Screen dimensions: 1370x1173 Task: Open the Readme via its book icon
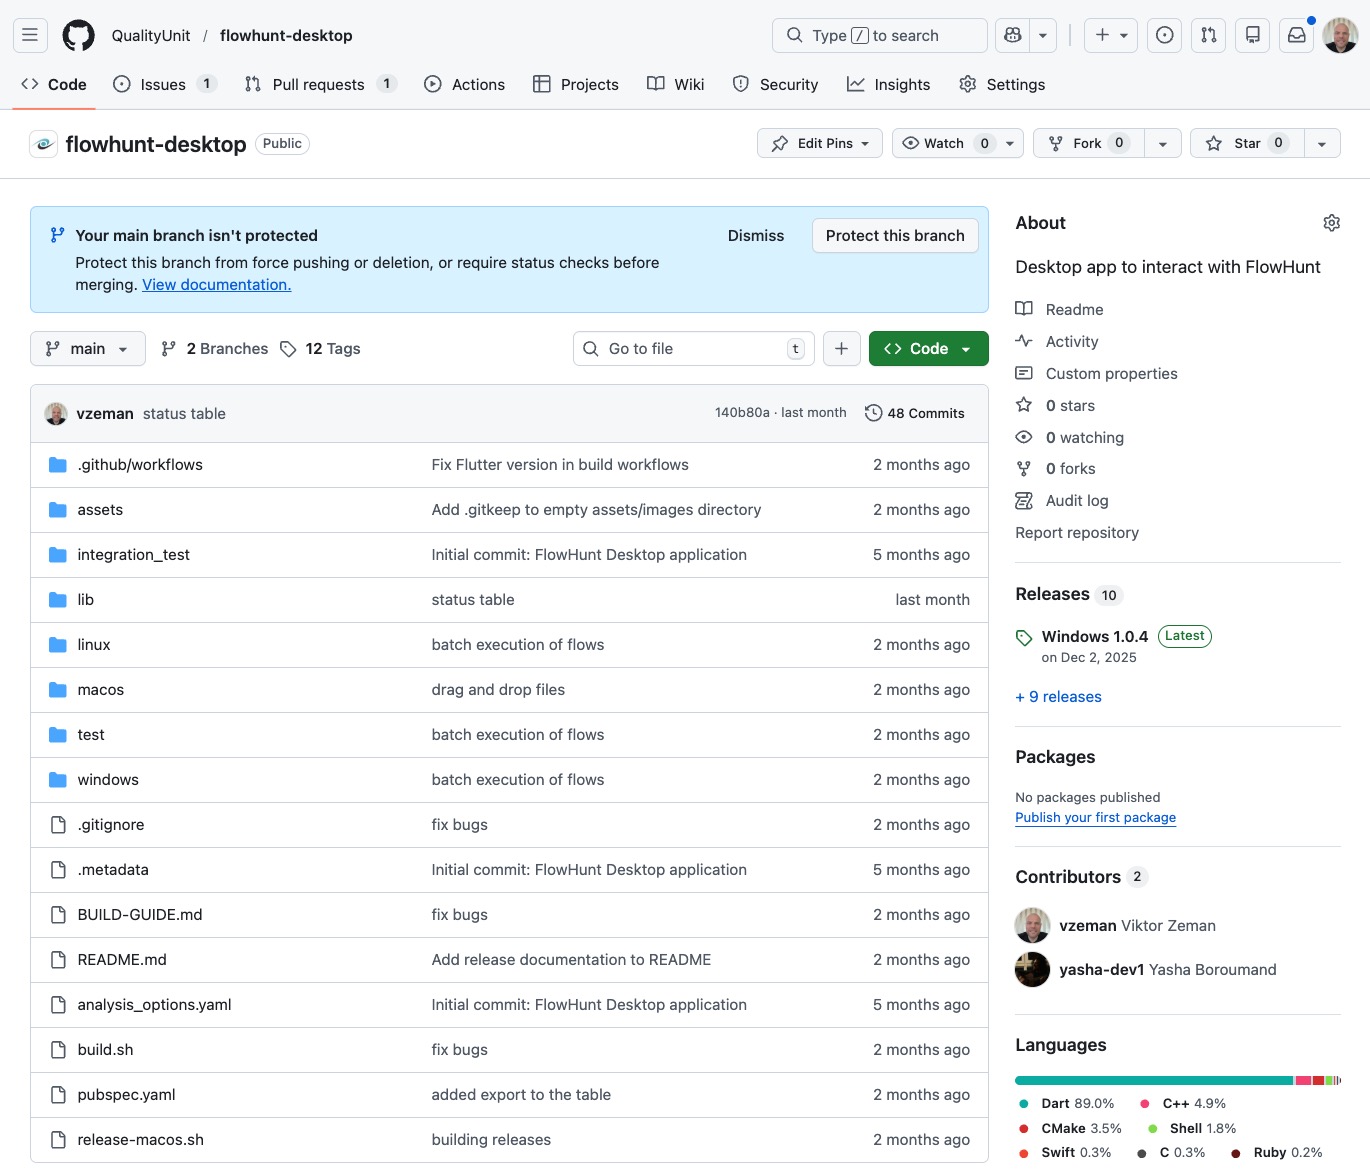click(x=1024, y=309)
